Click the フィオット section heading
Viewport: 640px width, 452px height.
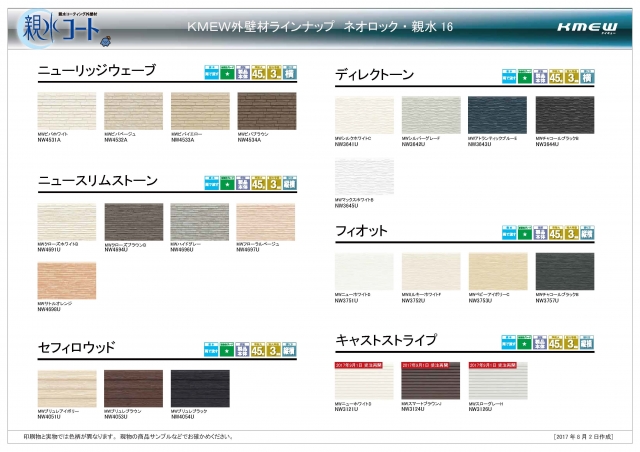pyautogui.click(x=361, y=231)
